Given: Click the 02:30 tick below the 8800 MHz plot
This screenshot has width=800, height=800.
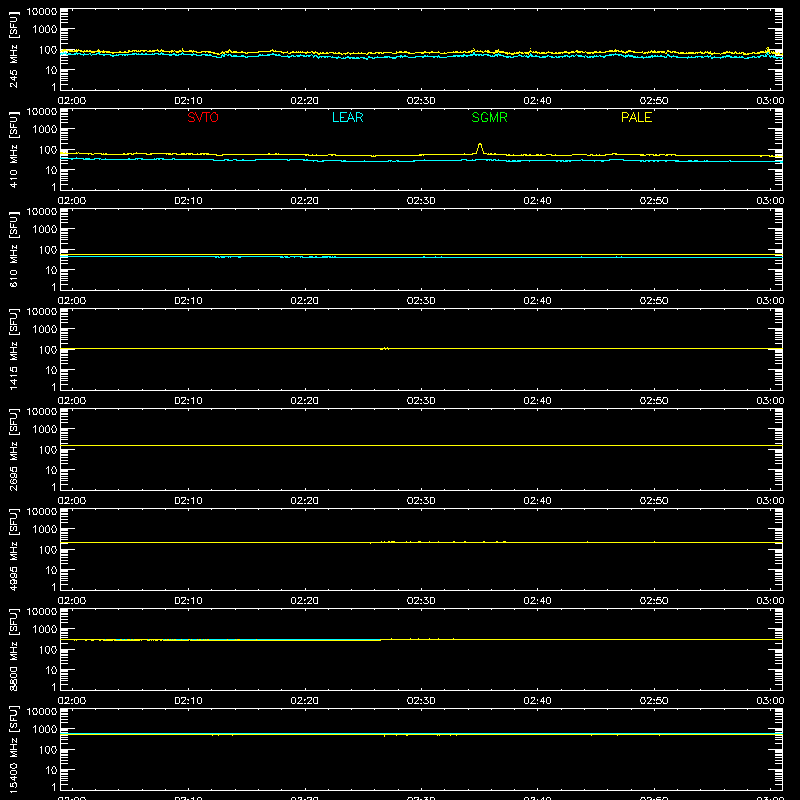Looking at the screenshot, I should [x=421, y=701].
